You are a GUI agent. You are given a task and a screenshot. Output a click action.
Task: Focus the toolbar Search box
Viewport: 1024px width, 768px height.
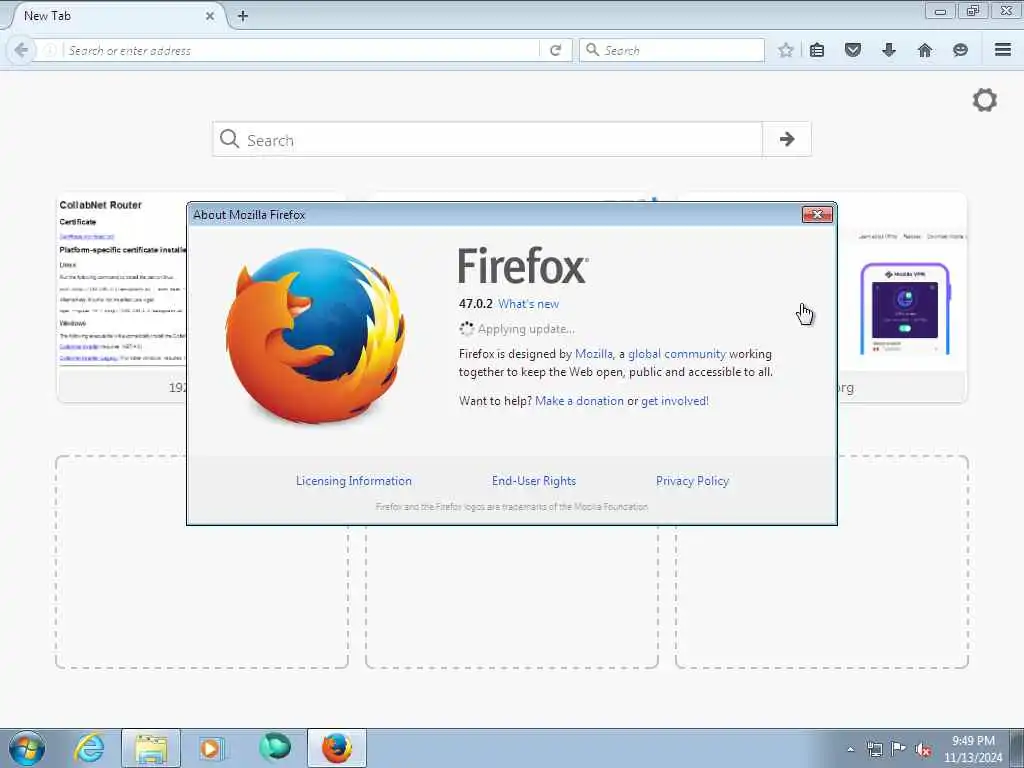pyautogui.click(x=672, y=50)
